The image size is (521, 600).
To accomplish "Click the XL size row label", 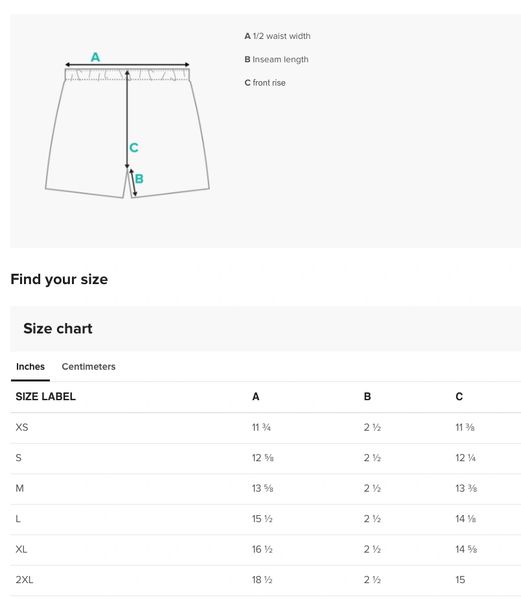I will point(21,549).
